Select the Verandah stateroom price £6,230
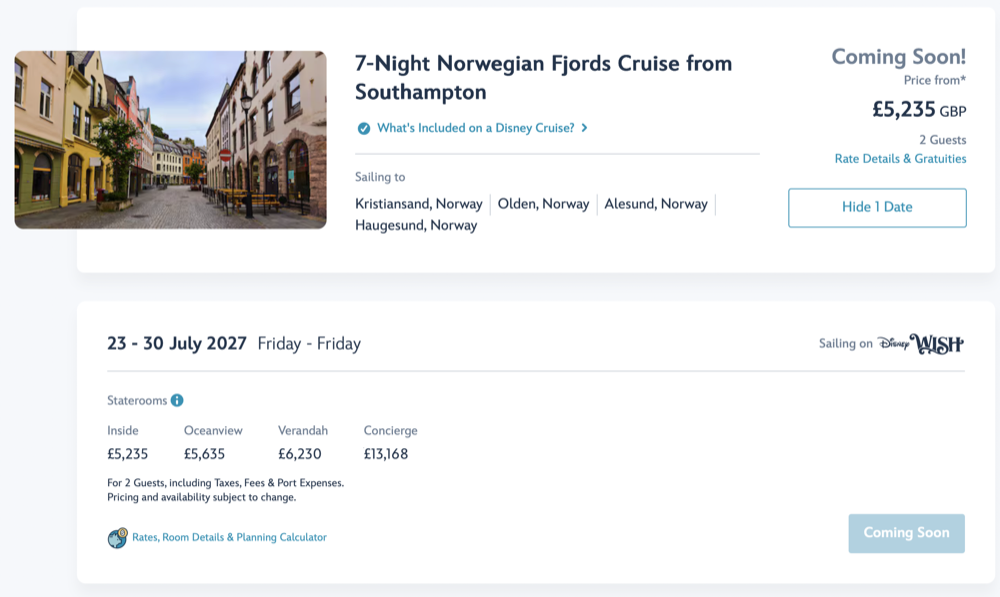The width and height of the screenshot is (1000, 597). pyautogui.click(x=300, y=454)
